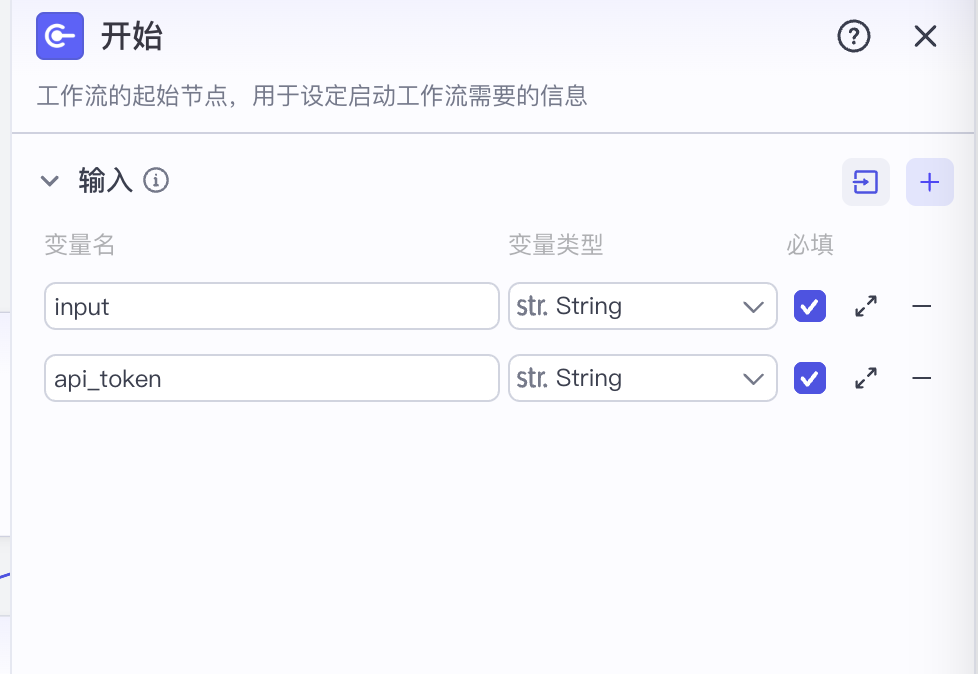Select the api_token variable name field

(271, 378)
